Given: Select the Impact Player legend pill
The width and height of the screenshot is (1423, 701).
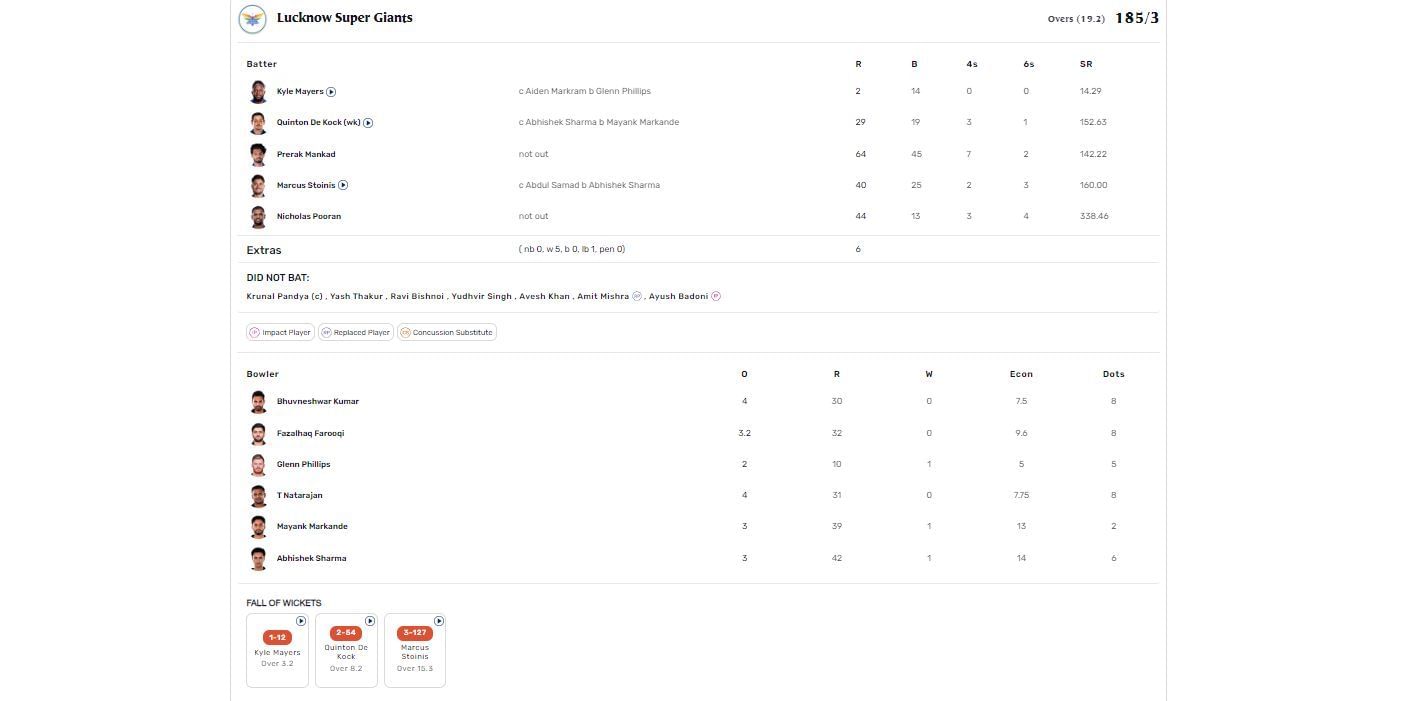Looking at the screenshot, I should click(x=280, y=332).
